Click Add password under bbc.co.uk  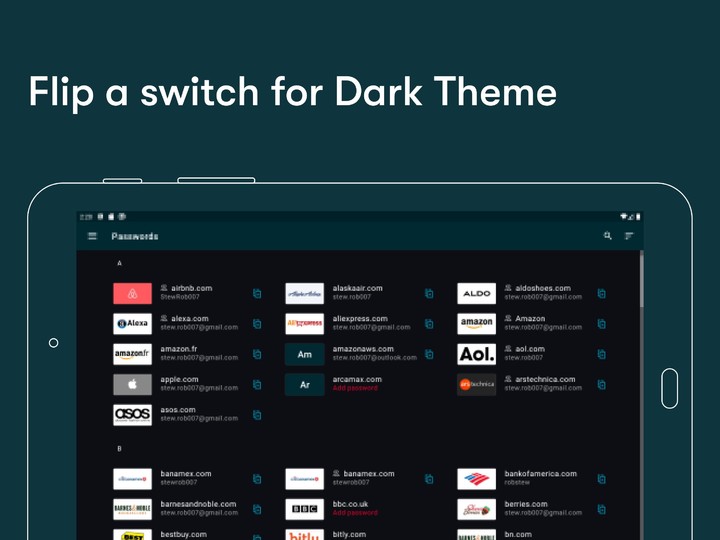click(x=355, y=513)
